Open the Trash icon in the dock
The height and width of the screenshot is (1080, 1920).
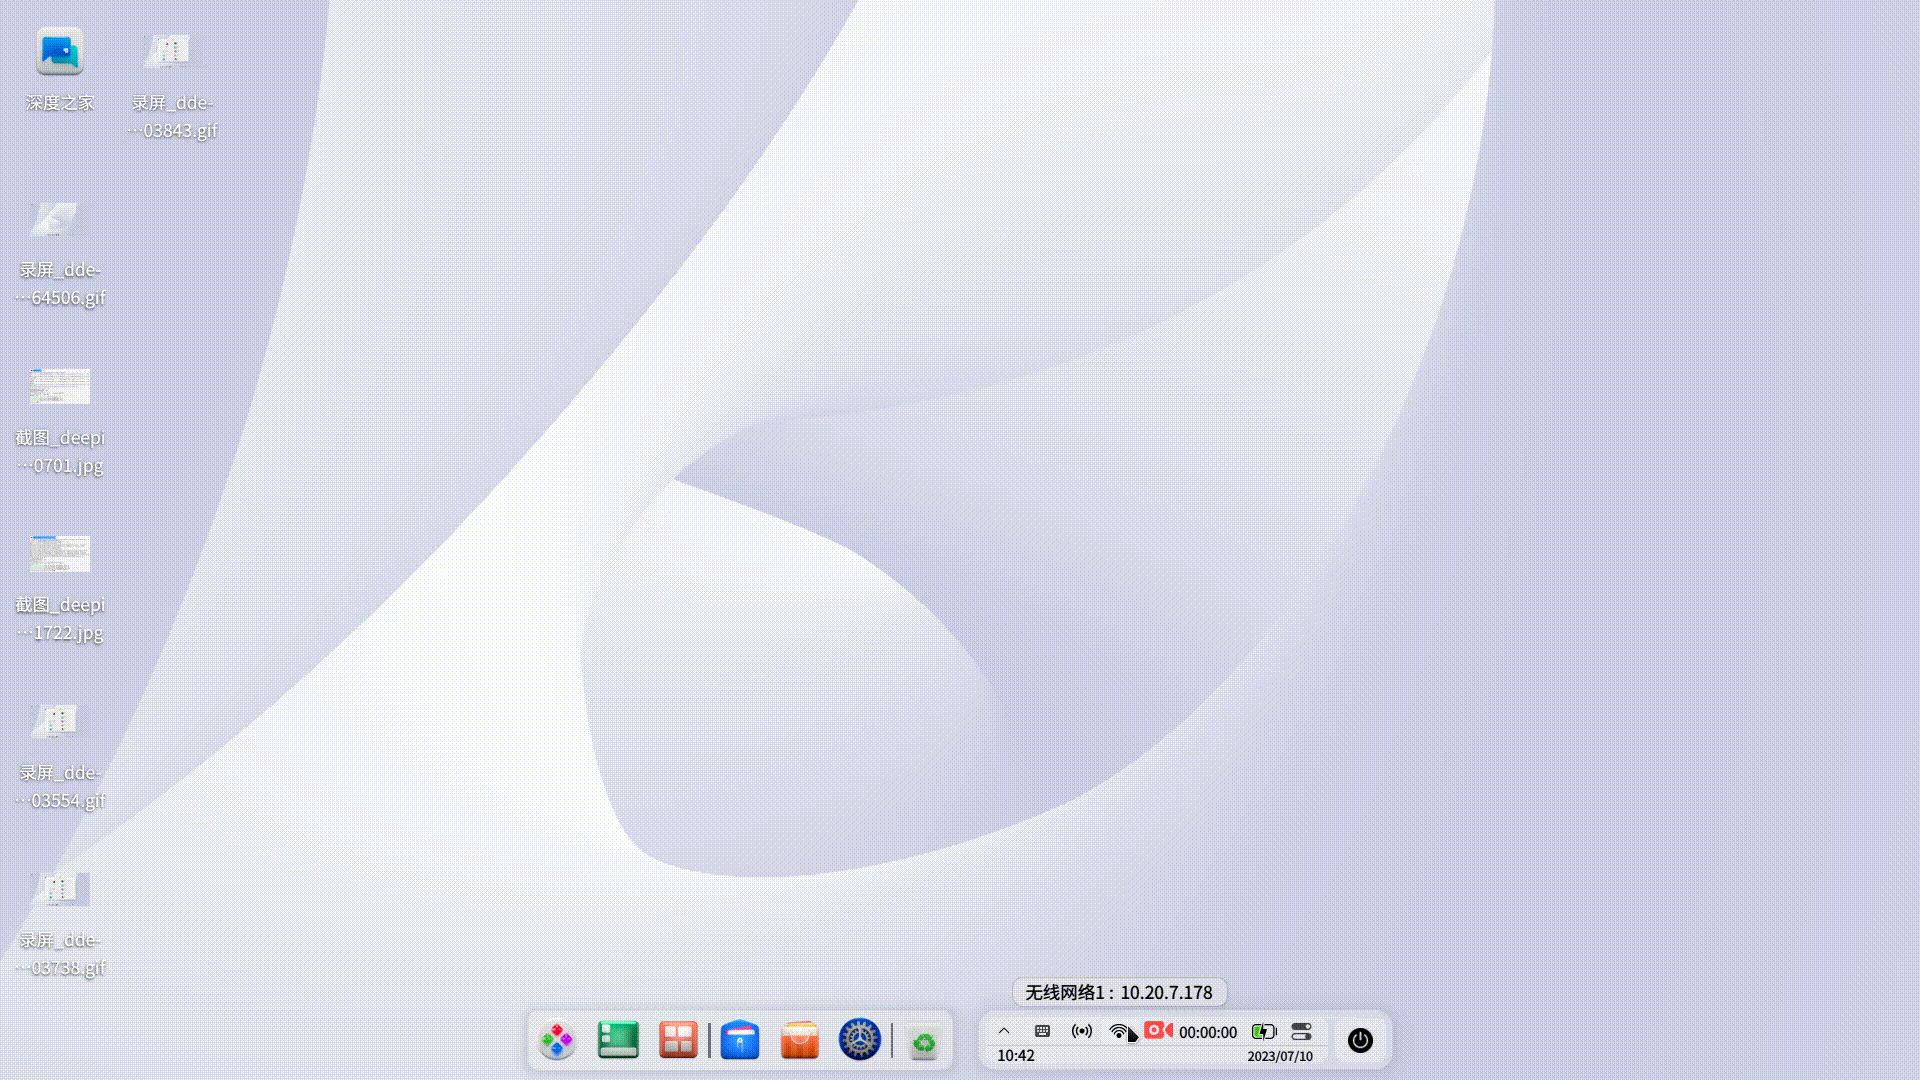(922, 1040)
